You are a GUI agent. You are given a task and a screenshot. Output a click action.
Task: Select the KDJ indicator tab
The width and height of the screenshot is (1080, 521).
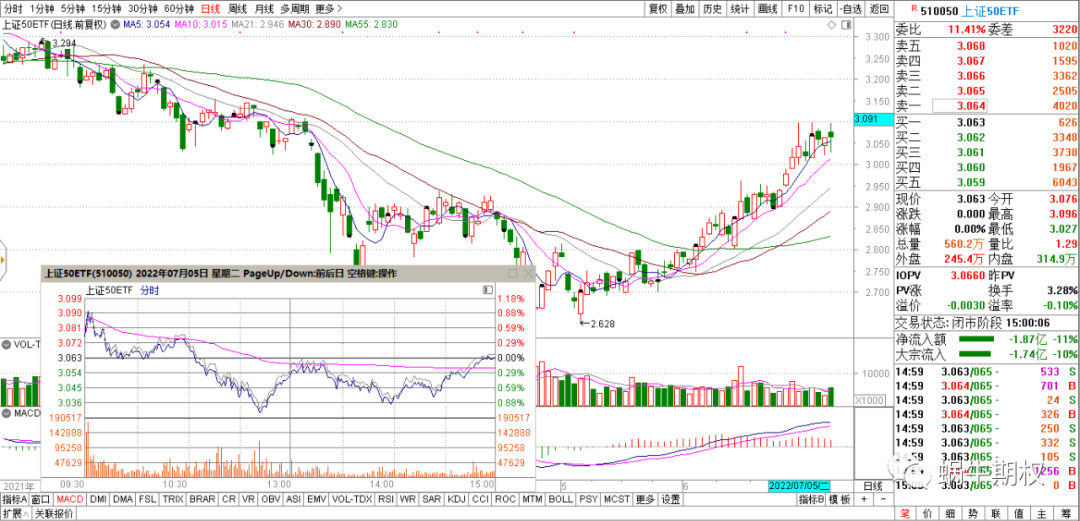point(456,499)
